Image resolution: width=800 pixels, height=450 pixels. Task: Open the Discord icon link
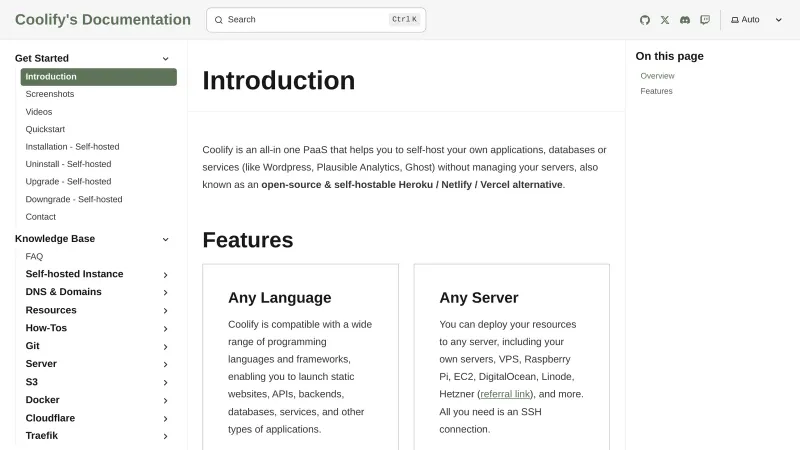685,20
